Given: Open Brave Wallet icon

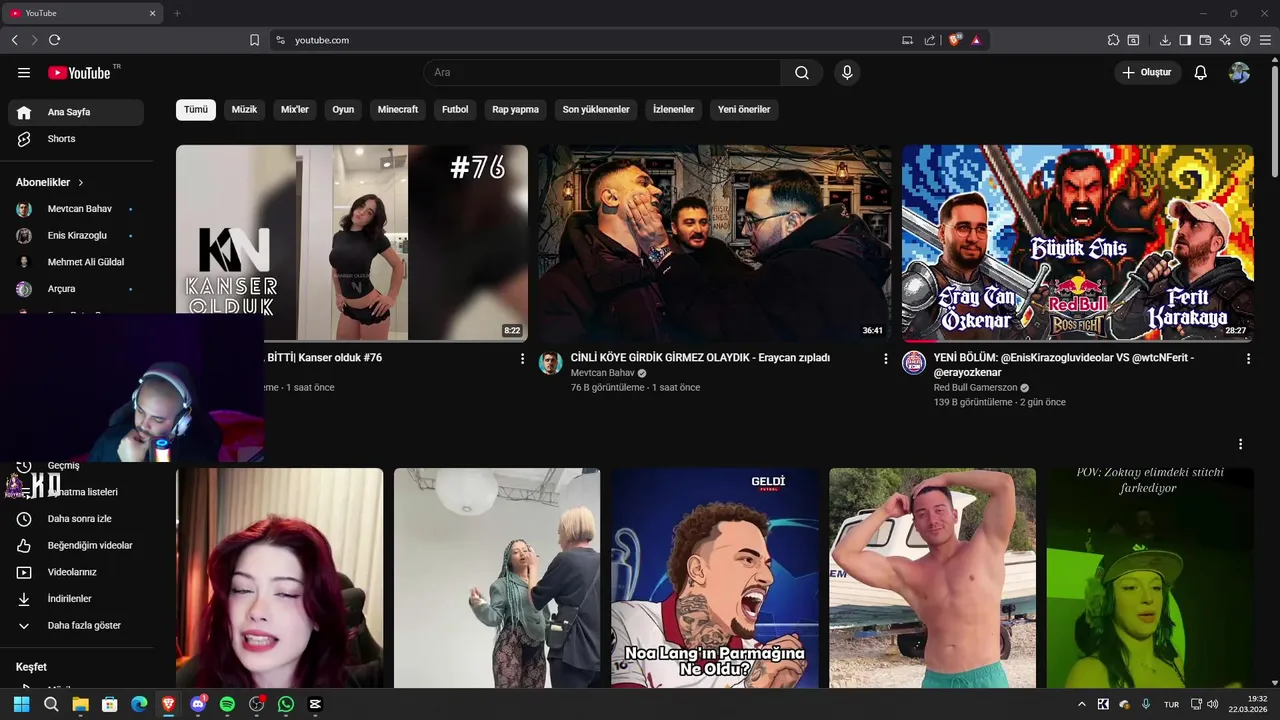Looking at the screenshot, I should (1205, 40).
